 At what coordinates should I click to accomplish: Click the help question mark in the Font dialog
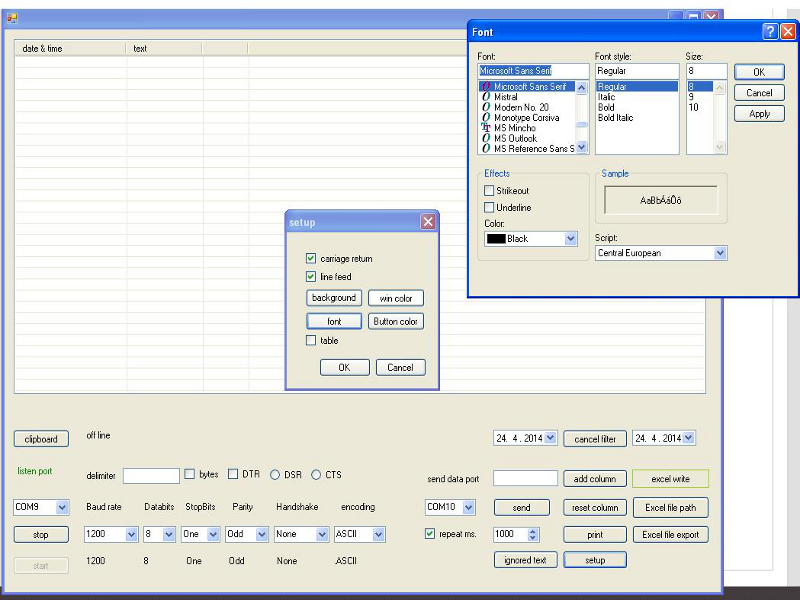click(770, 32)
